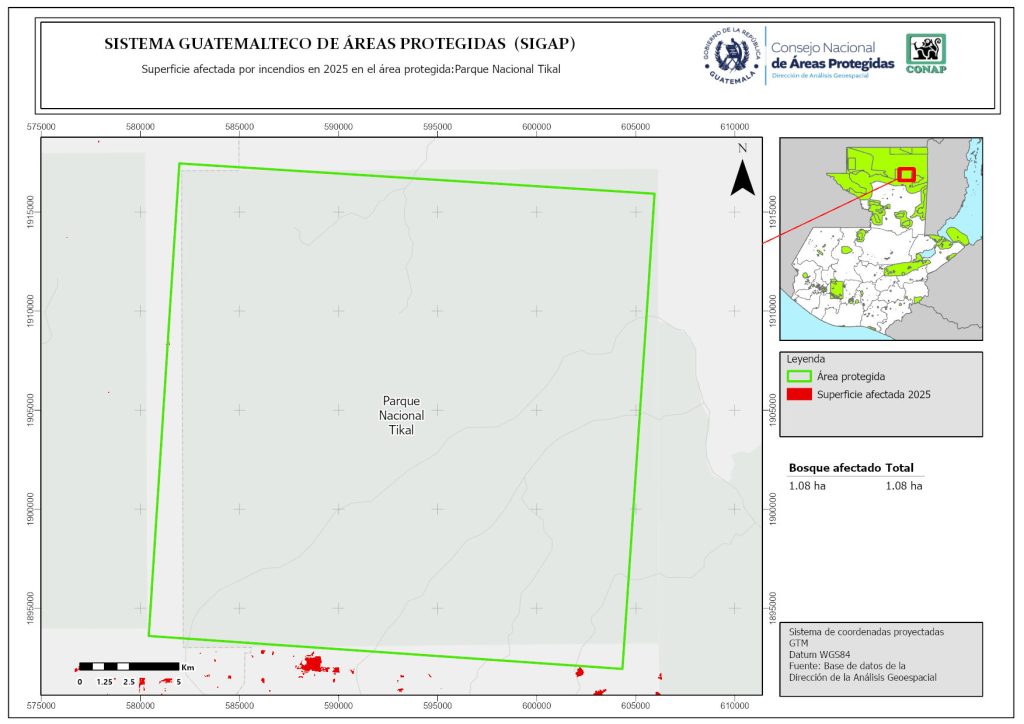The height and width of the screenshot is (724, 1024).
Task: Click the Km label on the scale bar
Action: pos(187,666)
